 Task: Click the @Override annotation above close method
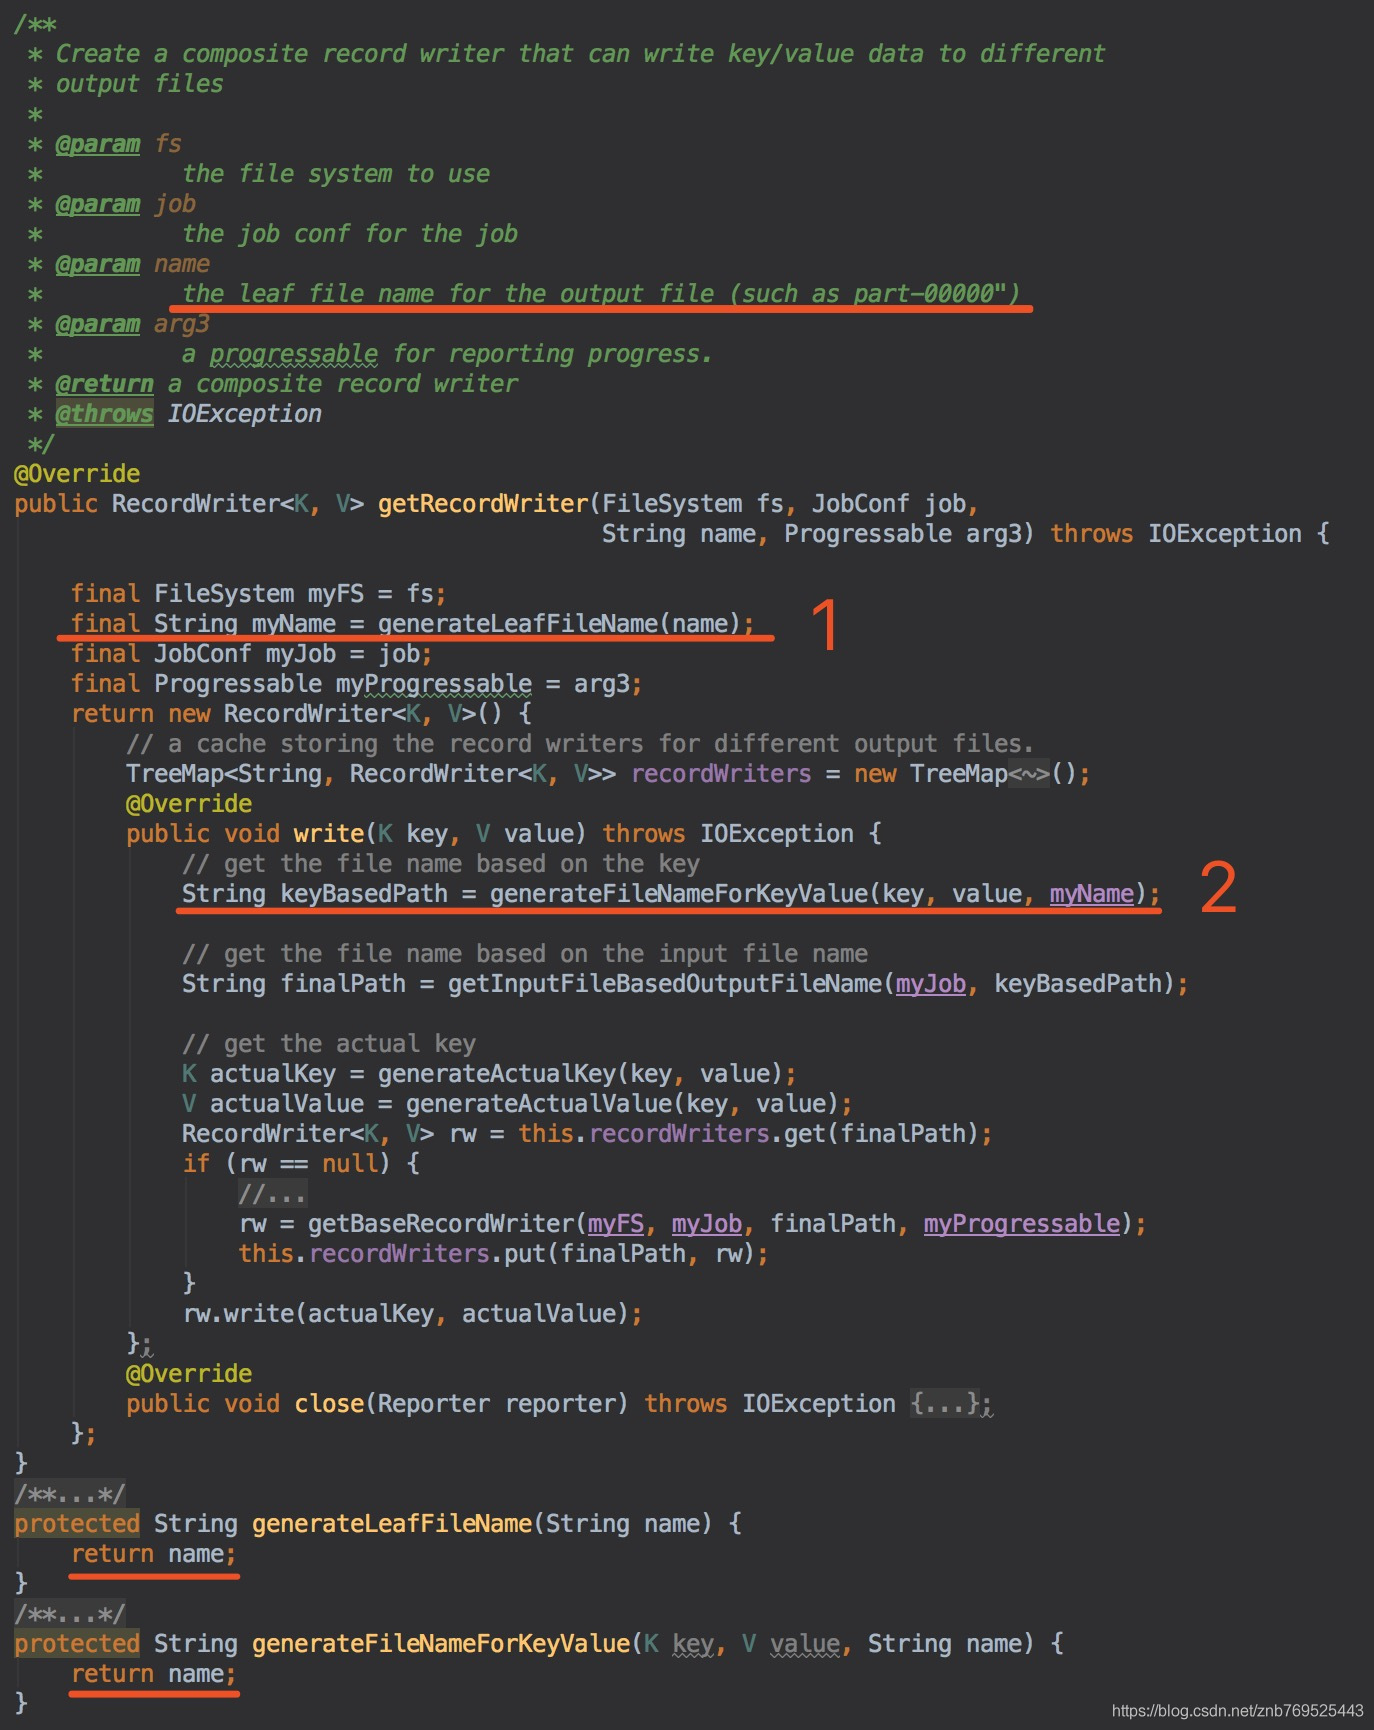coord(189,1374)
